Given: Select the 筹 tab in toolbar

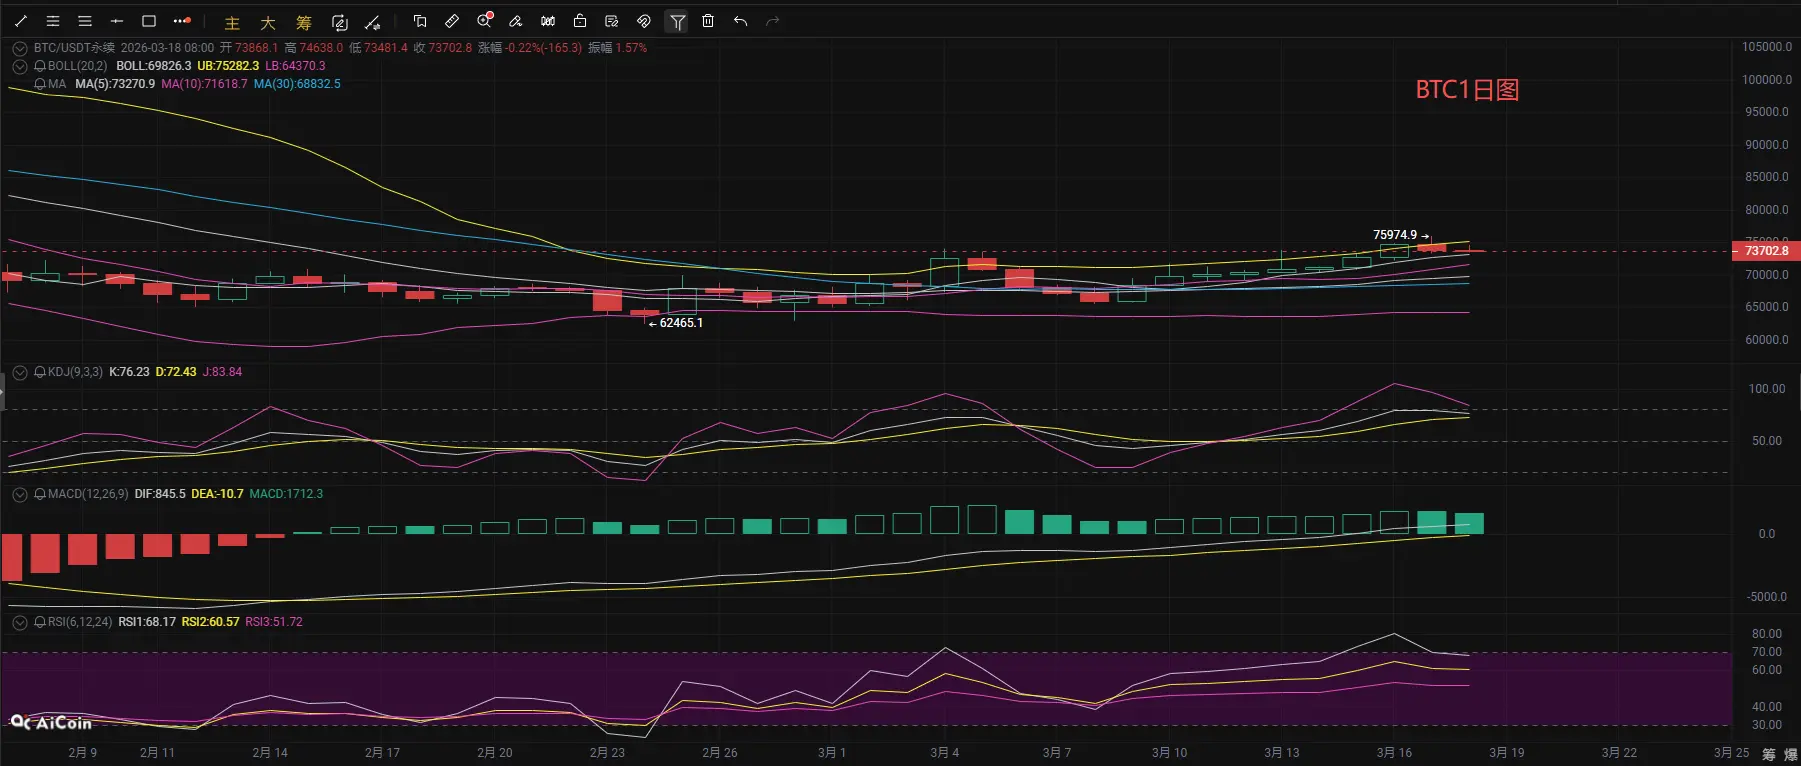Looking at the screenshot, I should click(304, 23).
